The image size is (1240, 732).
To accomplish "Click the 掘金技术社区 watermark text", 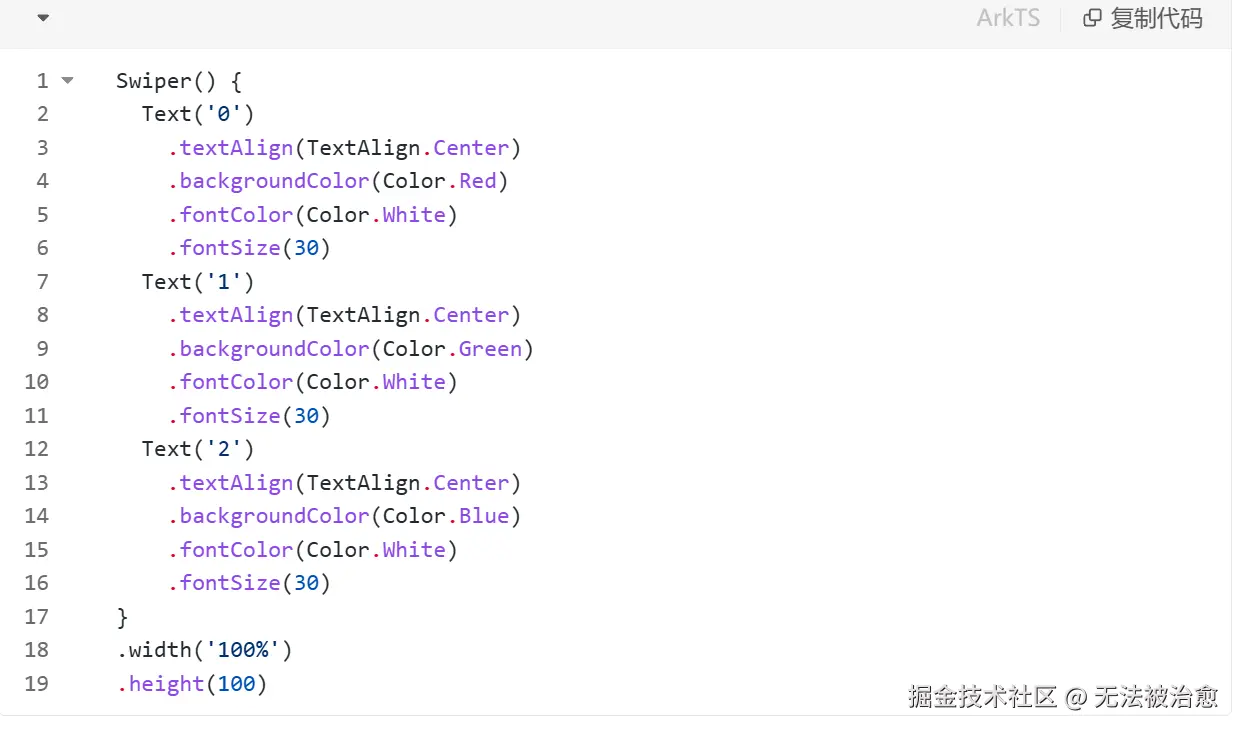I will (x=982, y=697).
